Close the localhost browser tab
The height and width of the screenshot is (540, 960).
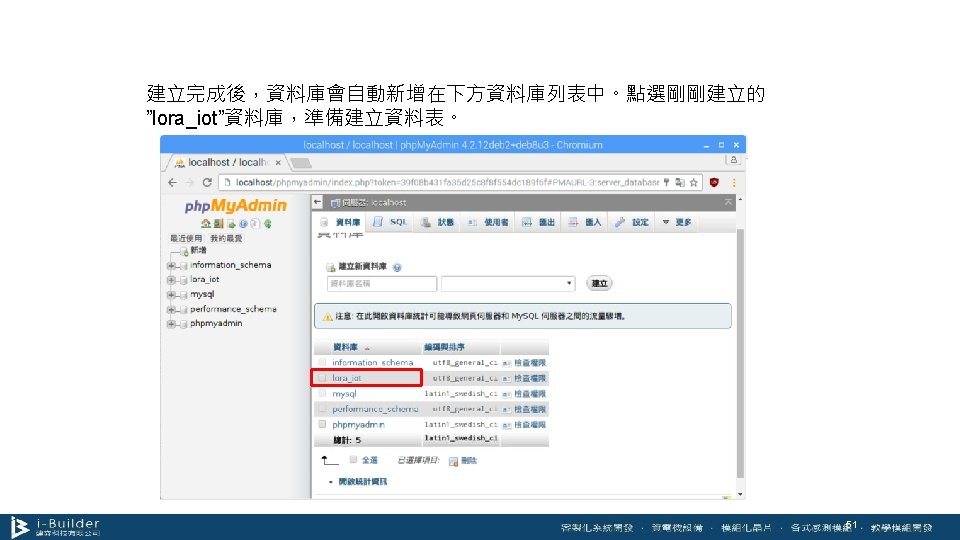click(278, 163)
